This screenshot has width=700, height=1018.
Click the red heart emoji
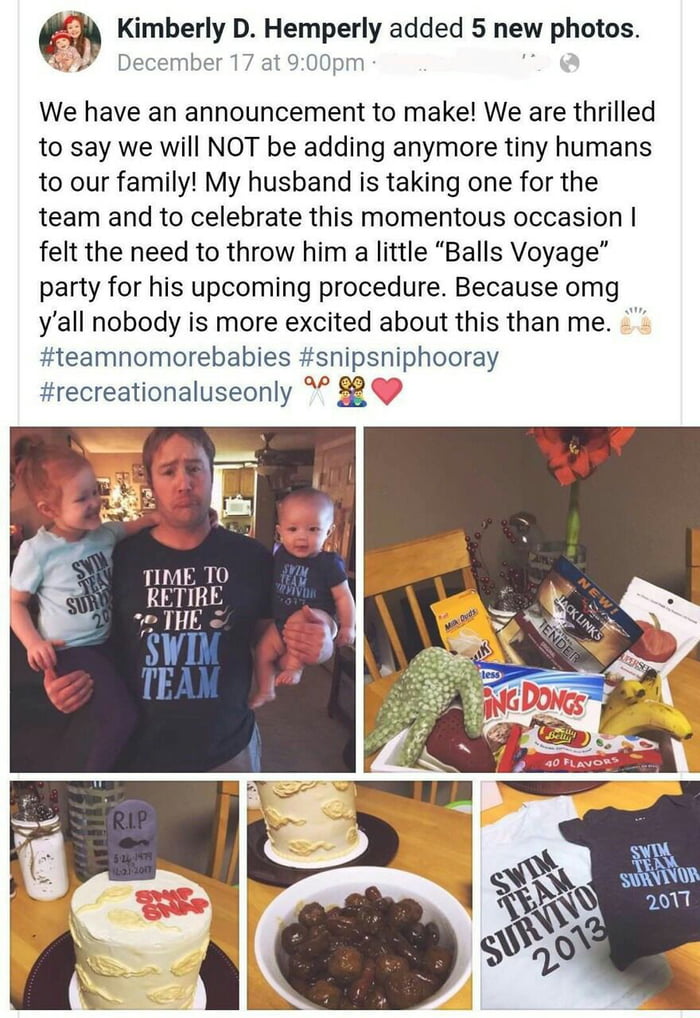386,392
